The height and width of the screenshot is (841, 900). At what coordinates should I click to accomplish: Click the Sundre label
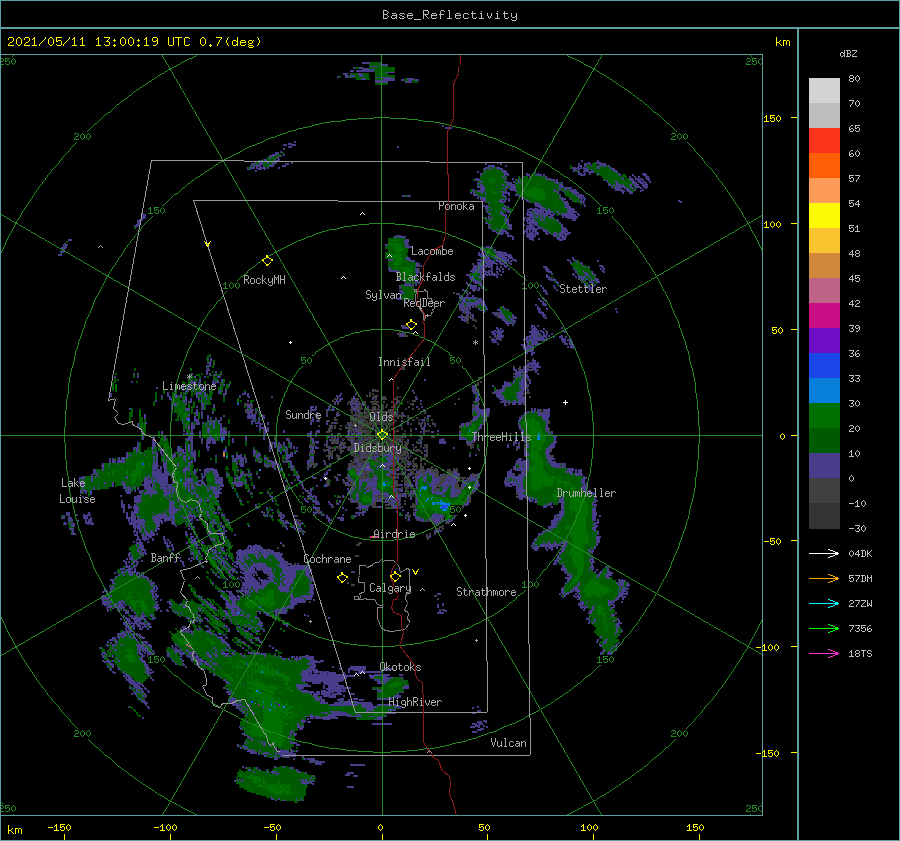click(303, 415)
